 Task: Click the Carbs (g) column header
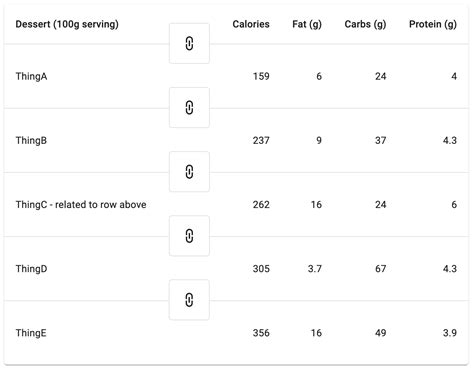[x=365, y=24]
